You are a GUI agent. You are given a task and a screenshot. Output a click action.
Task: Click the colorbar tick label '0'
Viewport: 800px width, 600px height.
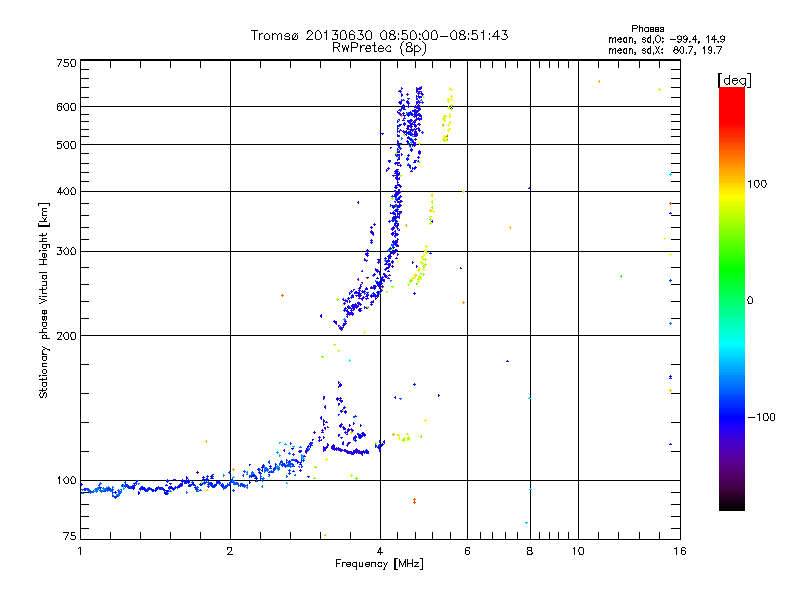click(x=750, y=301)
